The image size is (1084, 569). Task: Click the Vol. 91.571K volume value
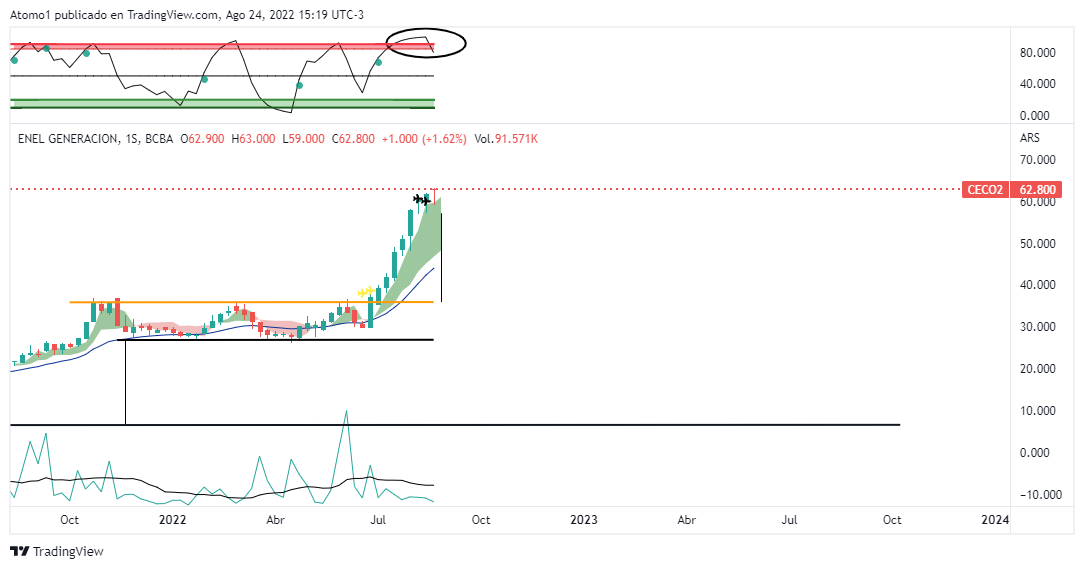(506, 139)
